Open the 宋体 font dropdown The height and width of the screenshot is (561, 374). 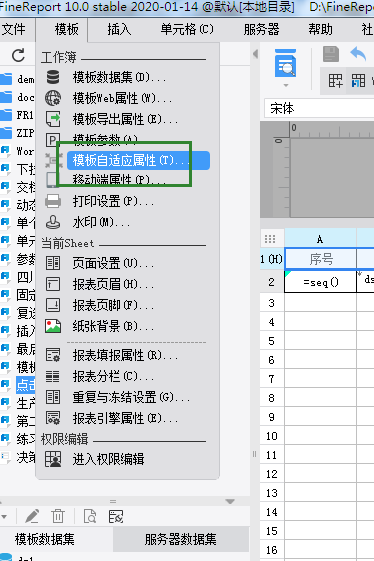(x=319, y=108)
